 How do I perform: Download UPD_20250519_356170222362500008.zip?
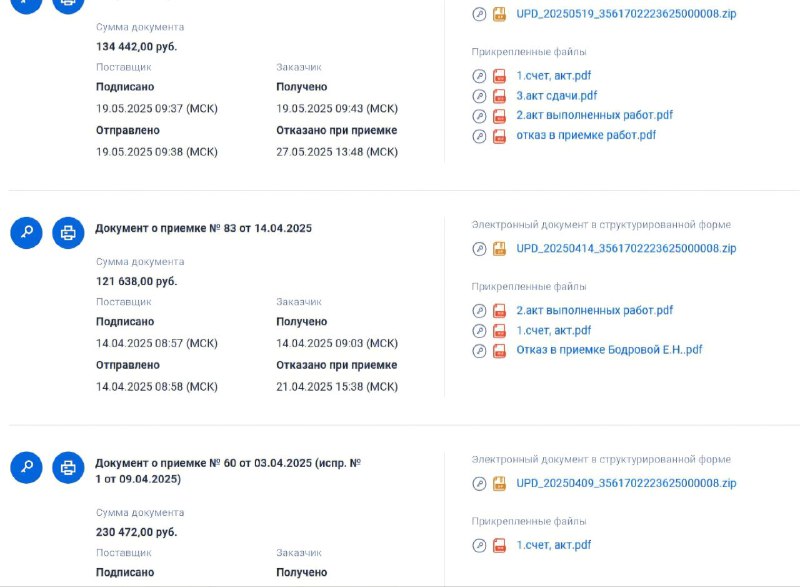pos(626,14)
